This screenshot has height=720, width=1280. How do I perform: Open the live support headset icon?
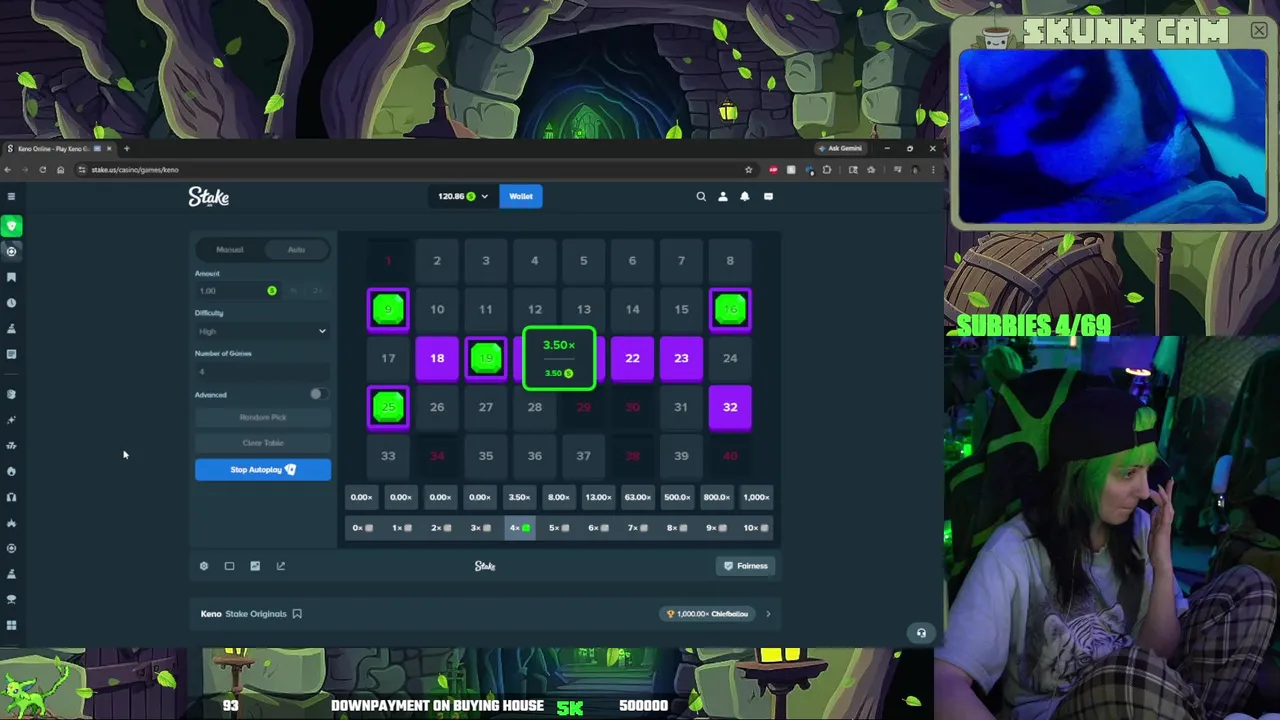[921, 632]
